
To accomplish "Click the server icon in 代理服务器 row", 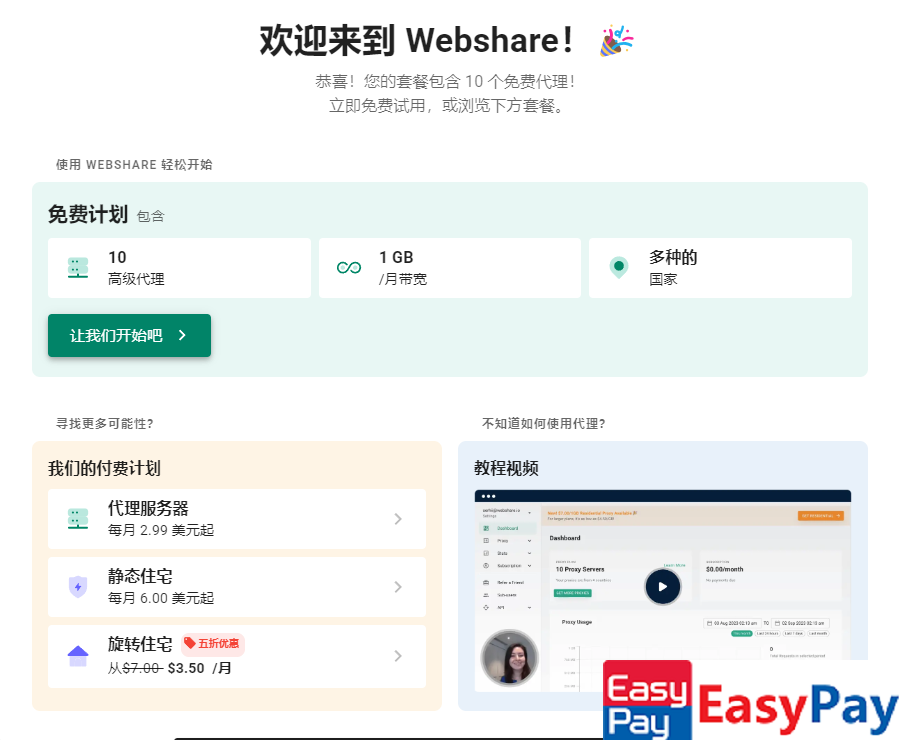I will click(x=78, y=519).
